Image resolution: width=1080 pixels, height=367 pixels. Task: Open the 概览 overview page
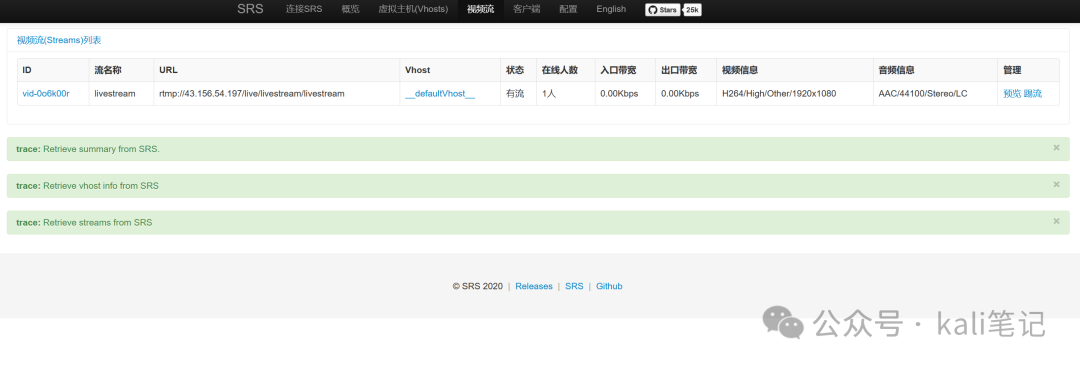click(350, 9)
